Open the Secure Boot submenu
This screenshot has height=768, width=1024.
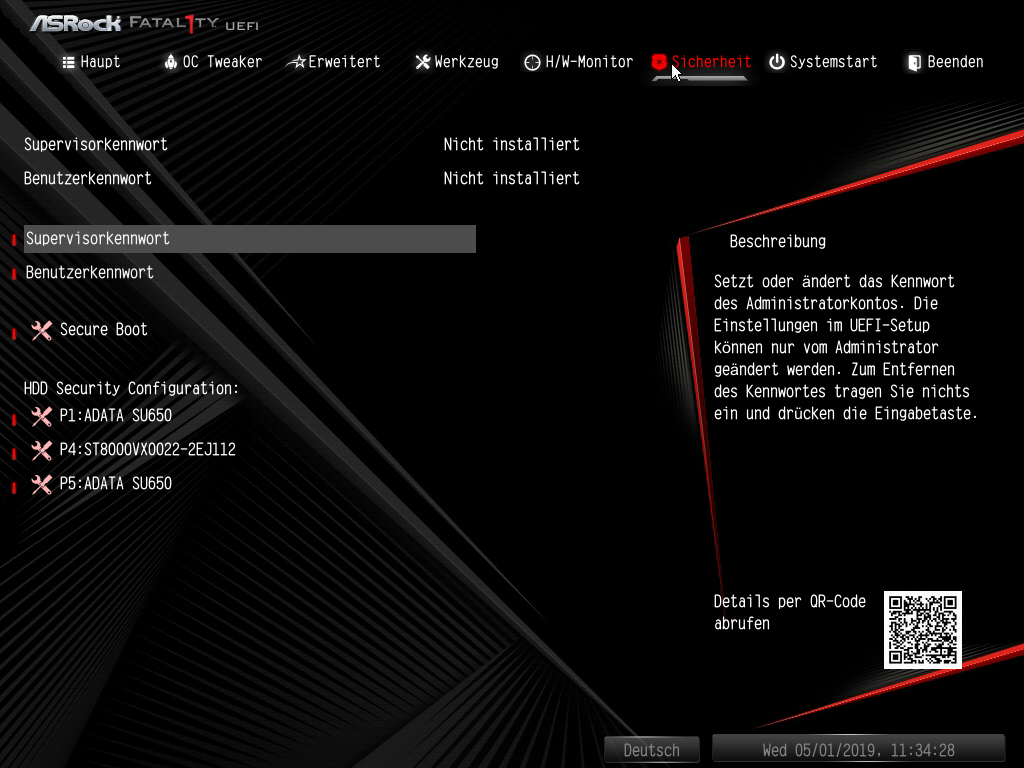(104, 330)
